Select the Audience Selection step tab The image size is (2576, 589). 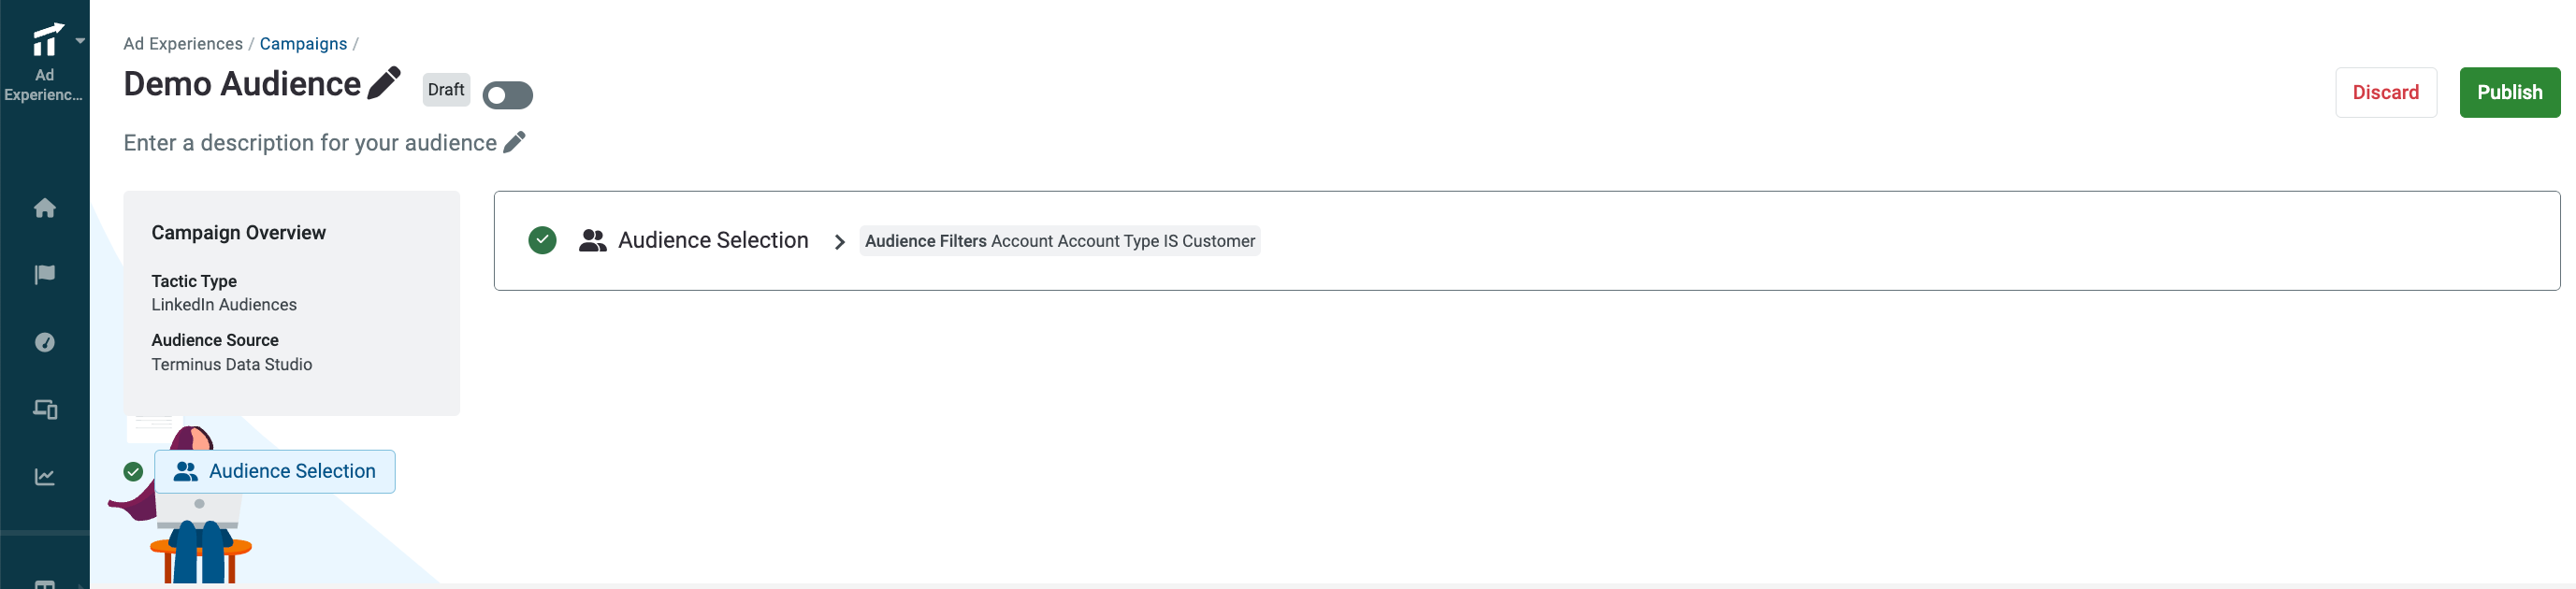[x=275, y=472]
